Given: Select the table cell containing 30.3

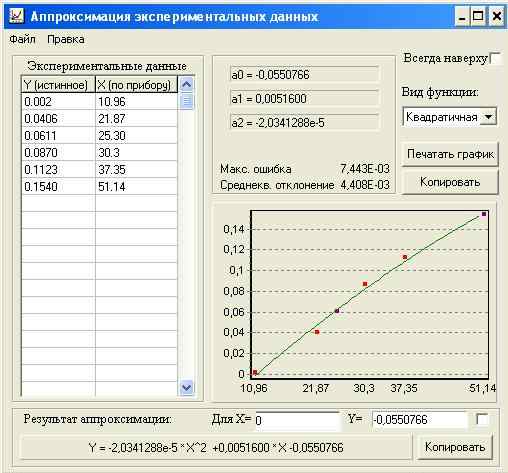Looking at the screenshot, I should point(136,152).
